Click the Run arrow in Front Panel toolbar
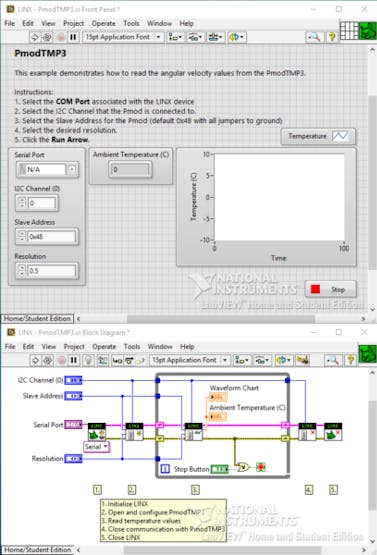This screenshot has width=377, height=555. [x=35, y=37]
